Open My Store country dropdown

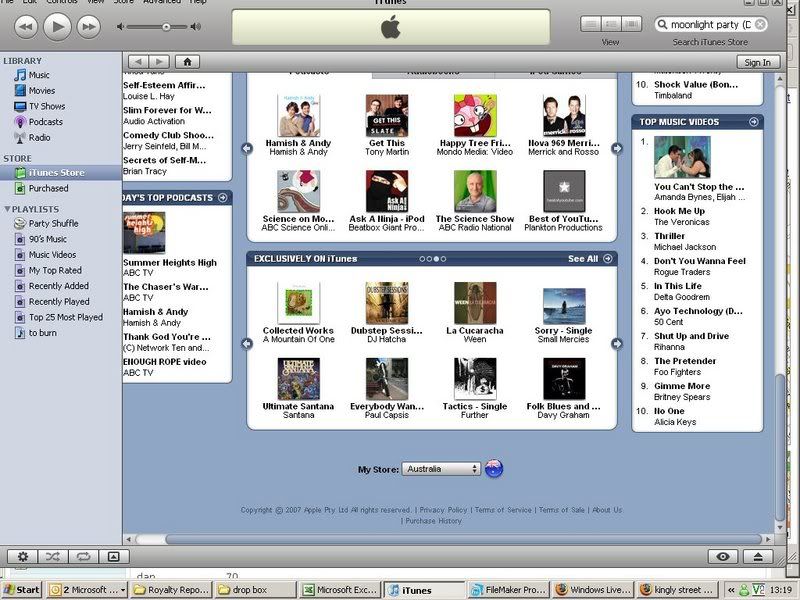pyautogui.click(x=441, y=469)
